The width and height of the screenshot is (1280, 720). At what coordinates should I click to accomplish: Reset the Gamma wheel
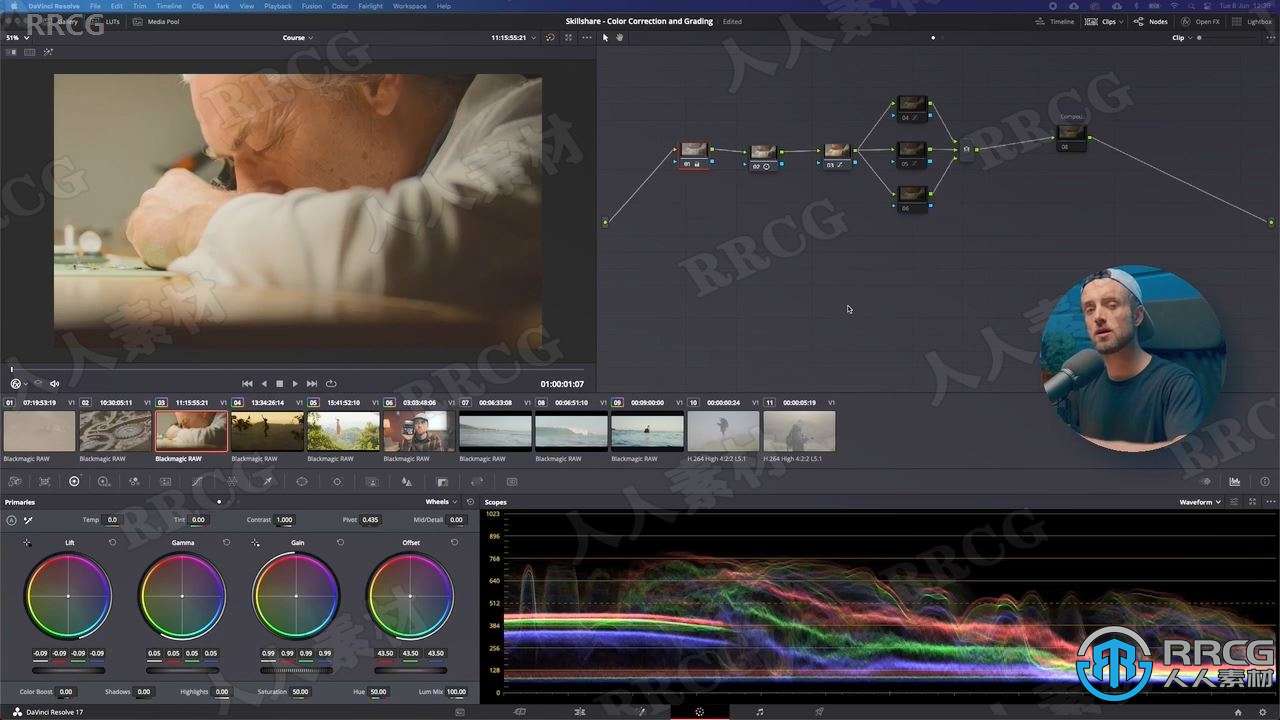pyautogui.click(x=226, y=542)
